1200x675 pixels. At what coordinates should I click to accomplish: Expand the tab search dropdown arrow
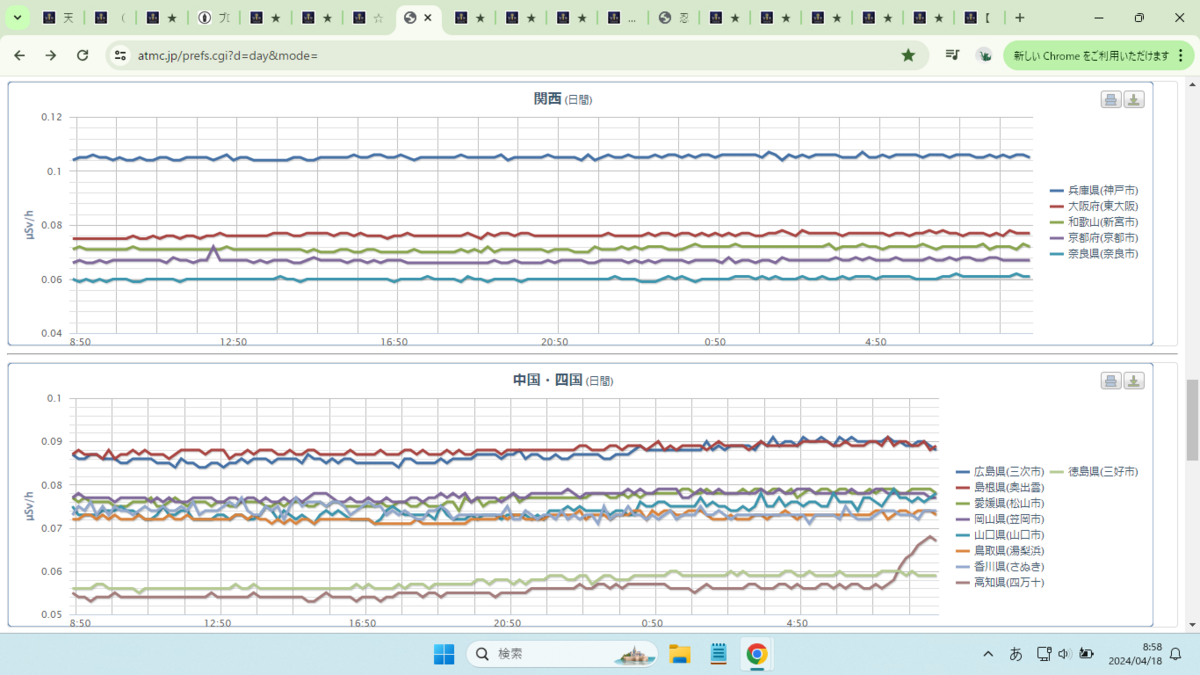click(x=17, y=18)
